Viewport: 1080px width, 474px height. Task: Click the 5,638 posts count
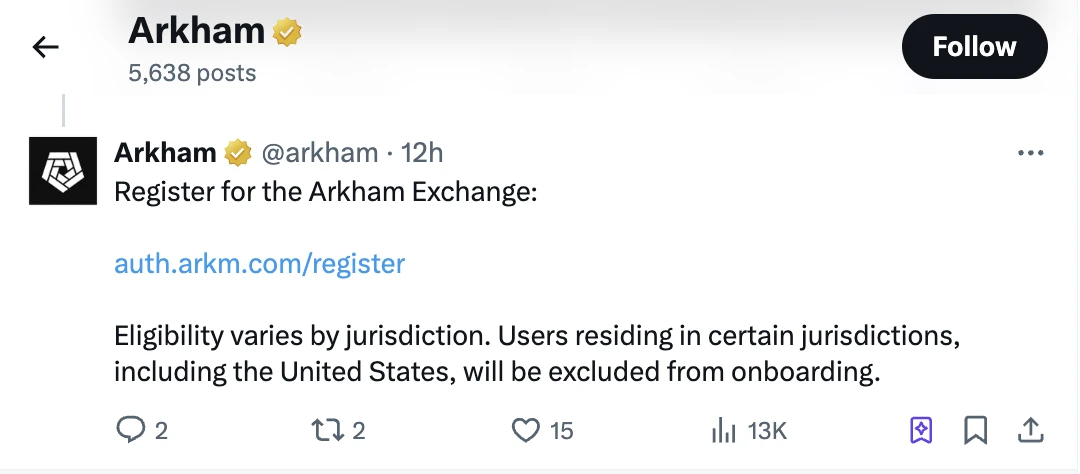pyautogui.click(x=192, y=73)
